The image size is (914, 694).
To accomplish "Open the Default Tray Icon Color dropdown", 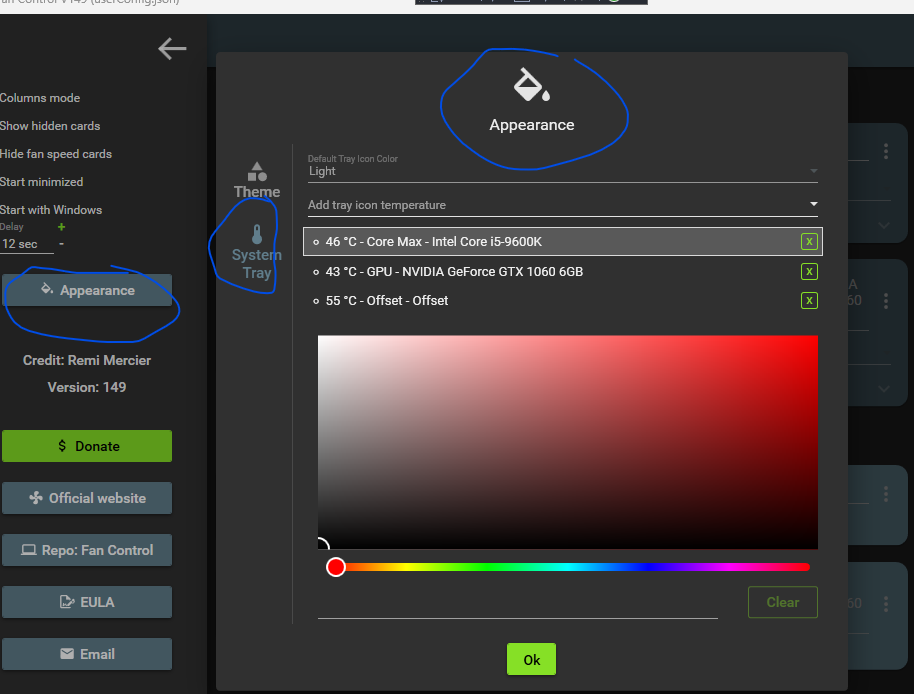I will tap(814, 171).
